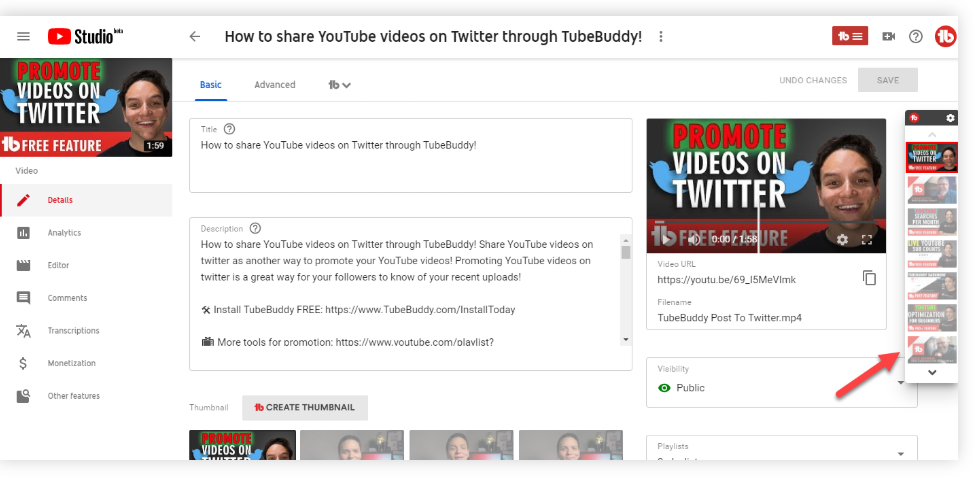The width and height of the screenshot is (974, 491).
Task: Expand the TubeBuddy tab dropdown
Action: pyautogui.click(x=340, y=85)
